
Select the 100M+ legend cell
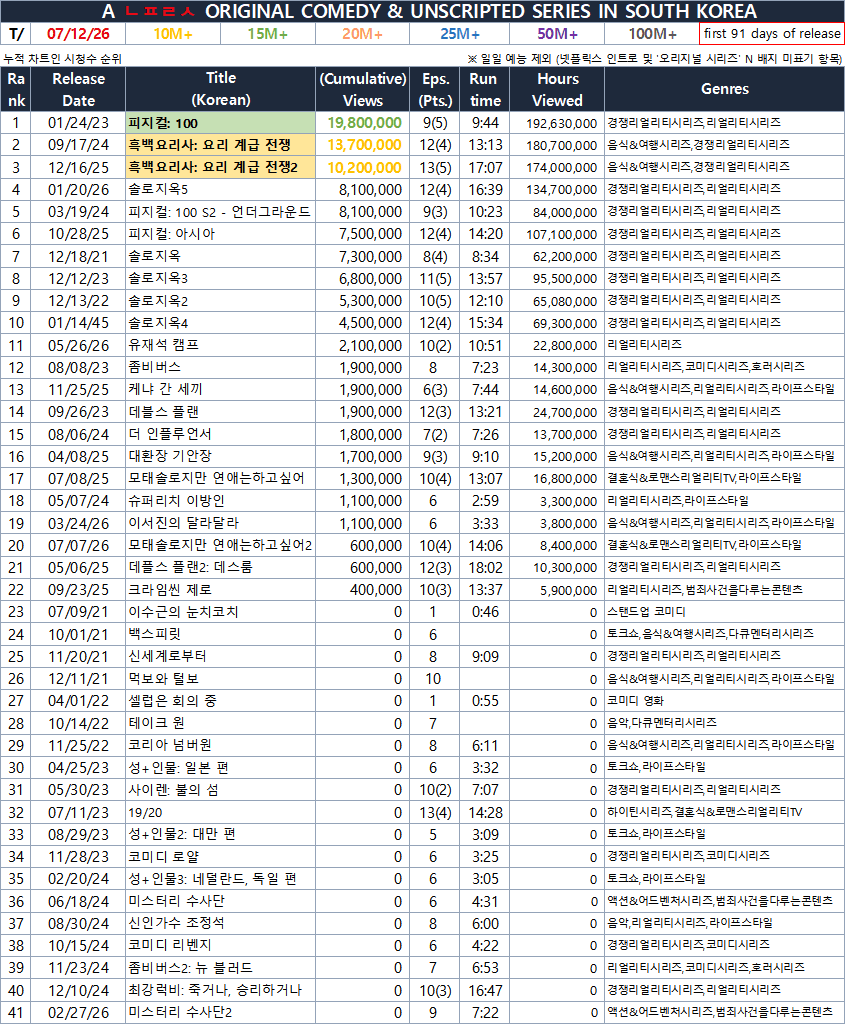coord(652,33)
